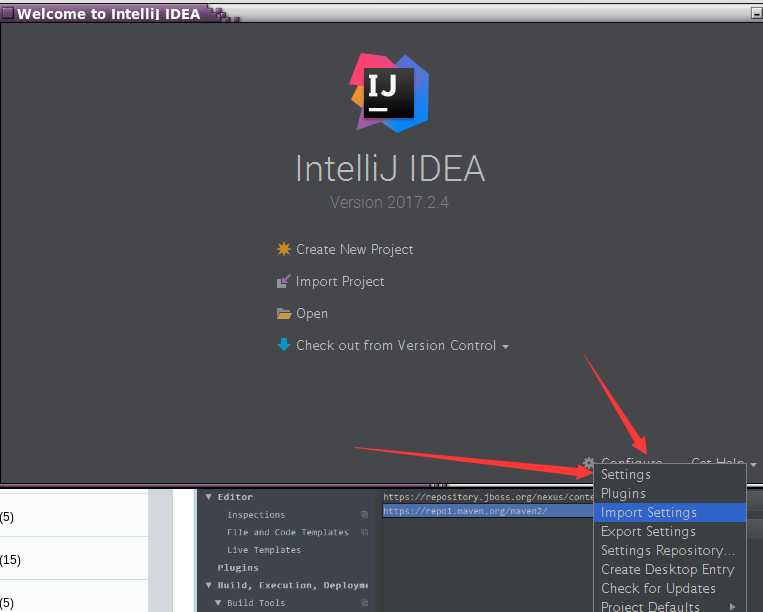Screen dimensions: 763x612
Task: Select Live Templates in settings tree
Action: pyautogui.click(x=264, y=550)
